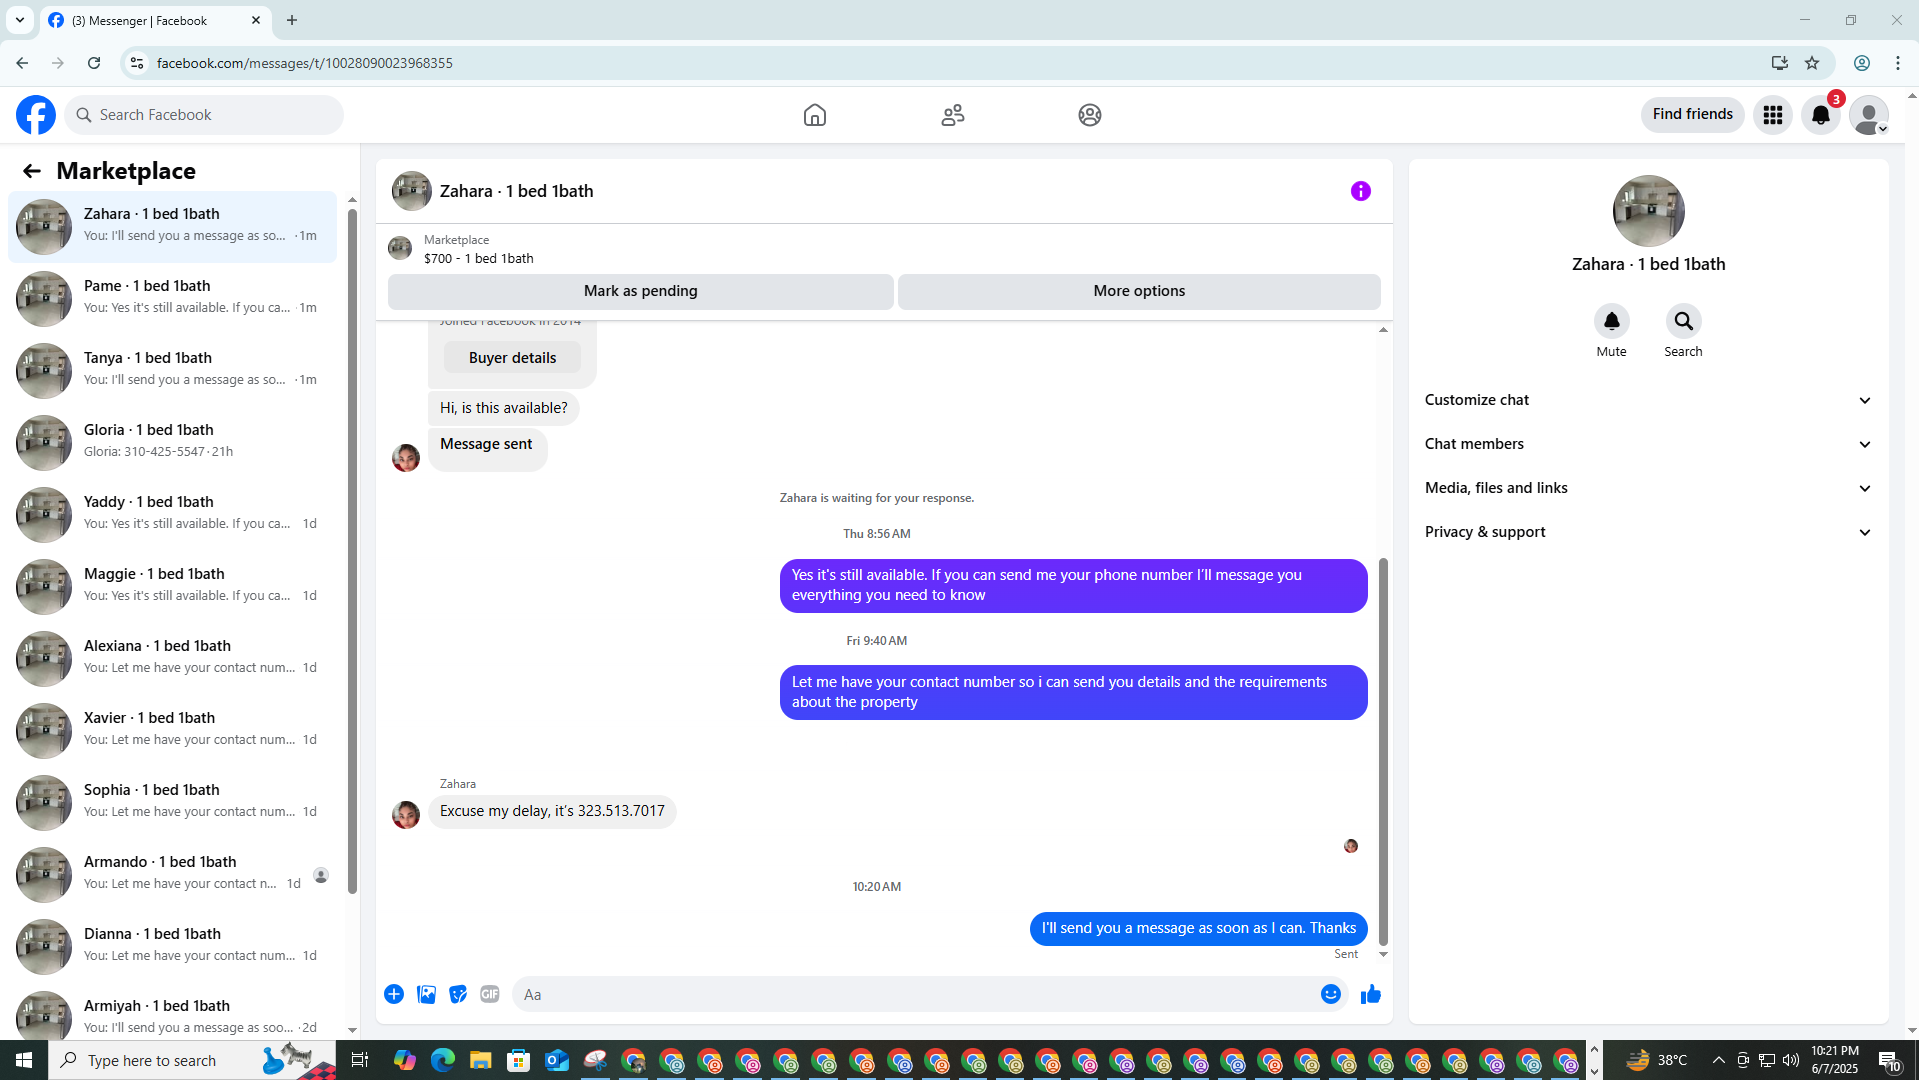
Task: Open a new browser tab
Action: (292, 20)
